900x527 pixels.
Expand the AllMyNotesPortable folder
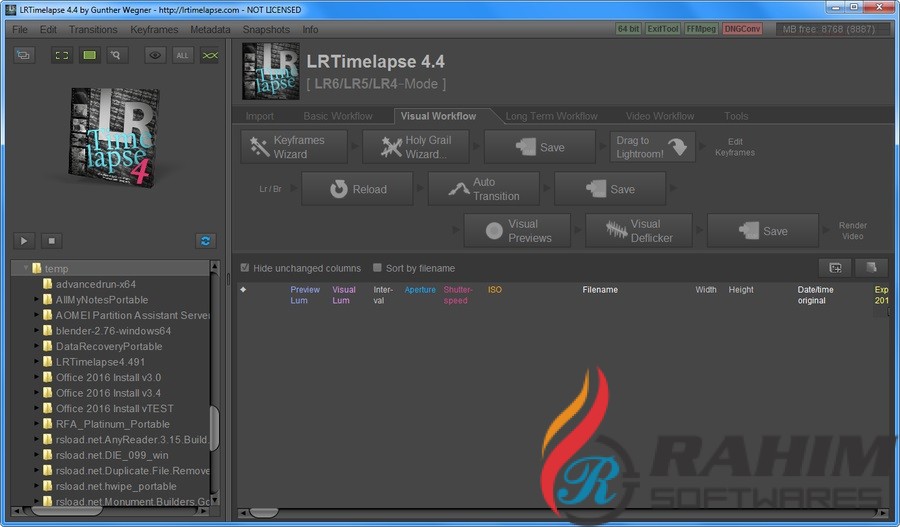coord(36,299)
